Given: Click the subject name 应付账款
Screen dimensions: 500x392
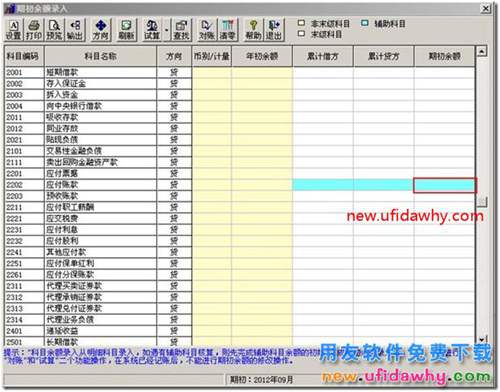Looking at the screenshot, I should [x=62, y=185].
